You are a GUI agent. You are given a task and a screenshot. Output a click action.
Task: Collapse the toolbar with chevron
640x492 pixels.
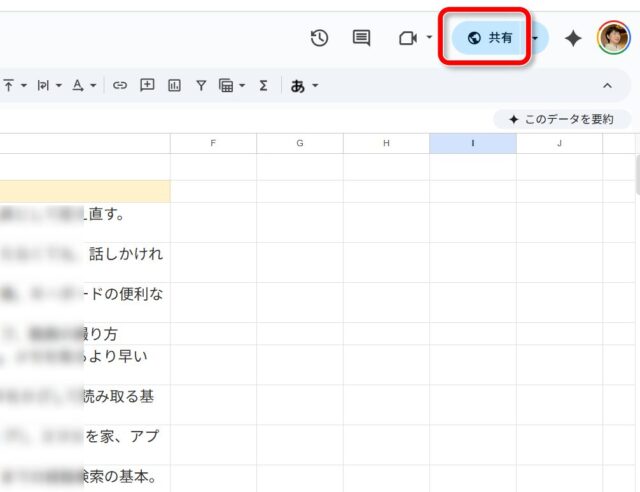(607, 86)
